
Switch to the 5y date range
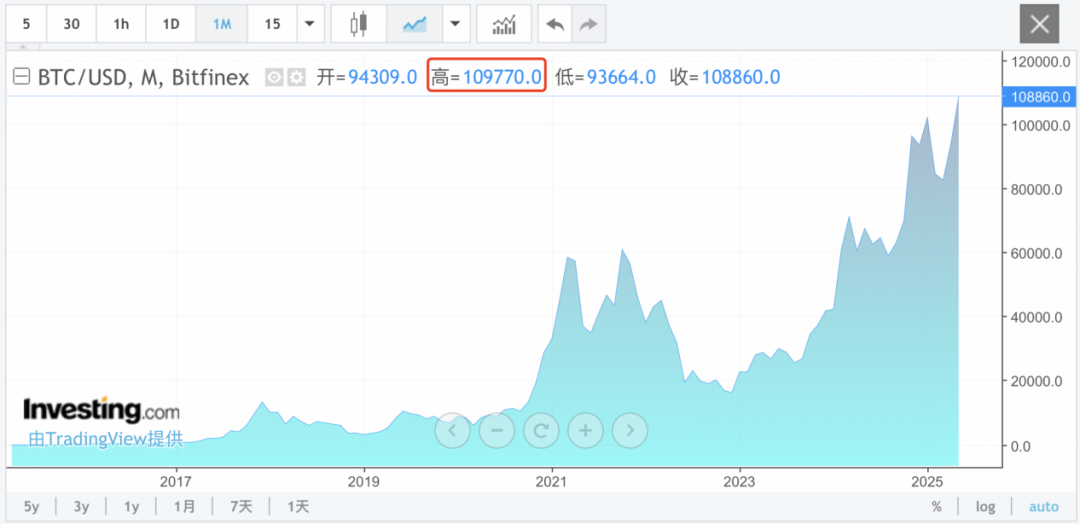(x=31, y=506)
